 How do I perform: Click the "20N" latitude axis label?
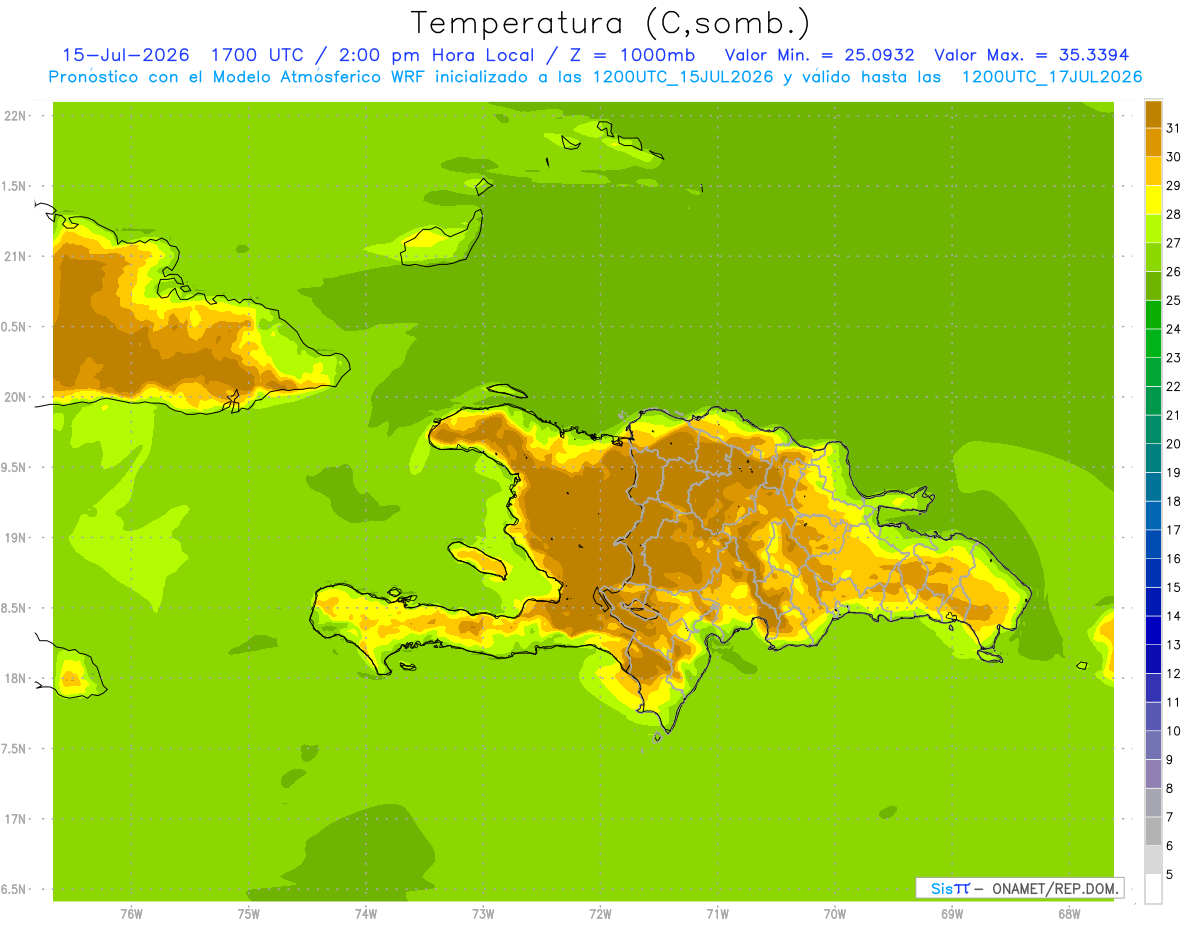click(x=16, y=397)
